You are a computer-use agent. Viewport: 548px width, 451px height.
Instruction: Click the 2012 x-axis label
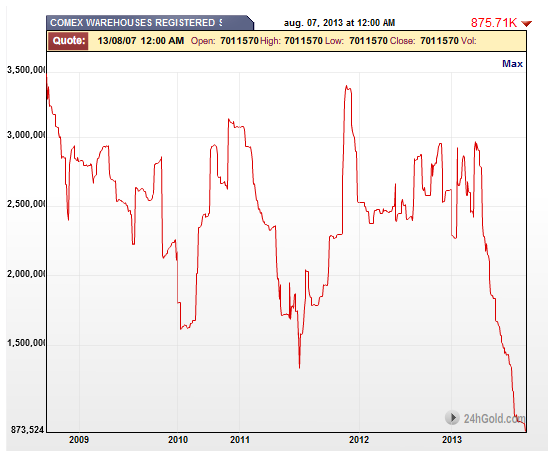pos(359,439)
